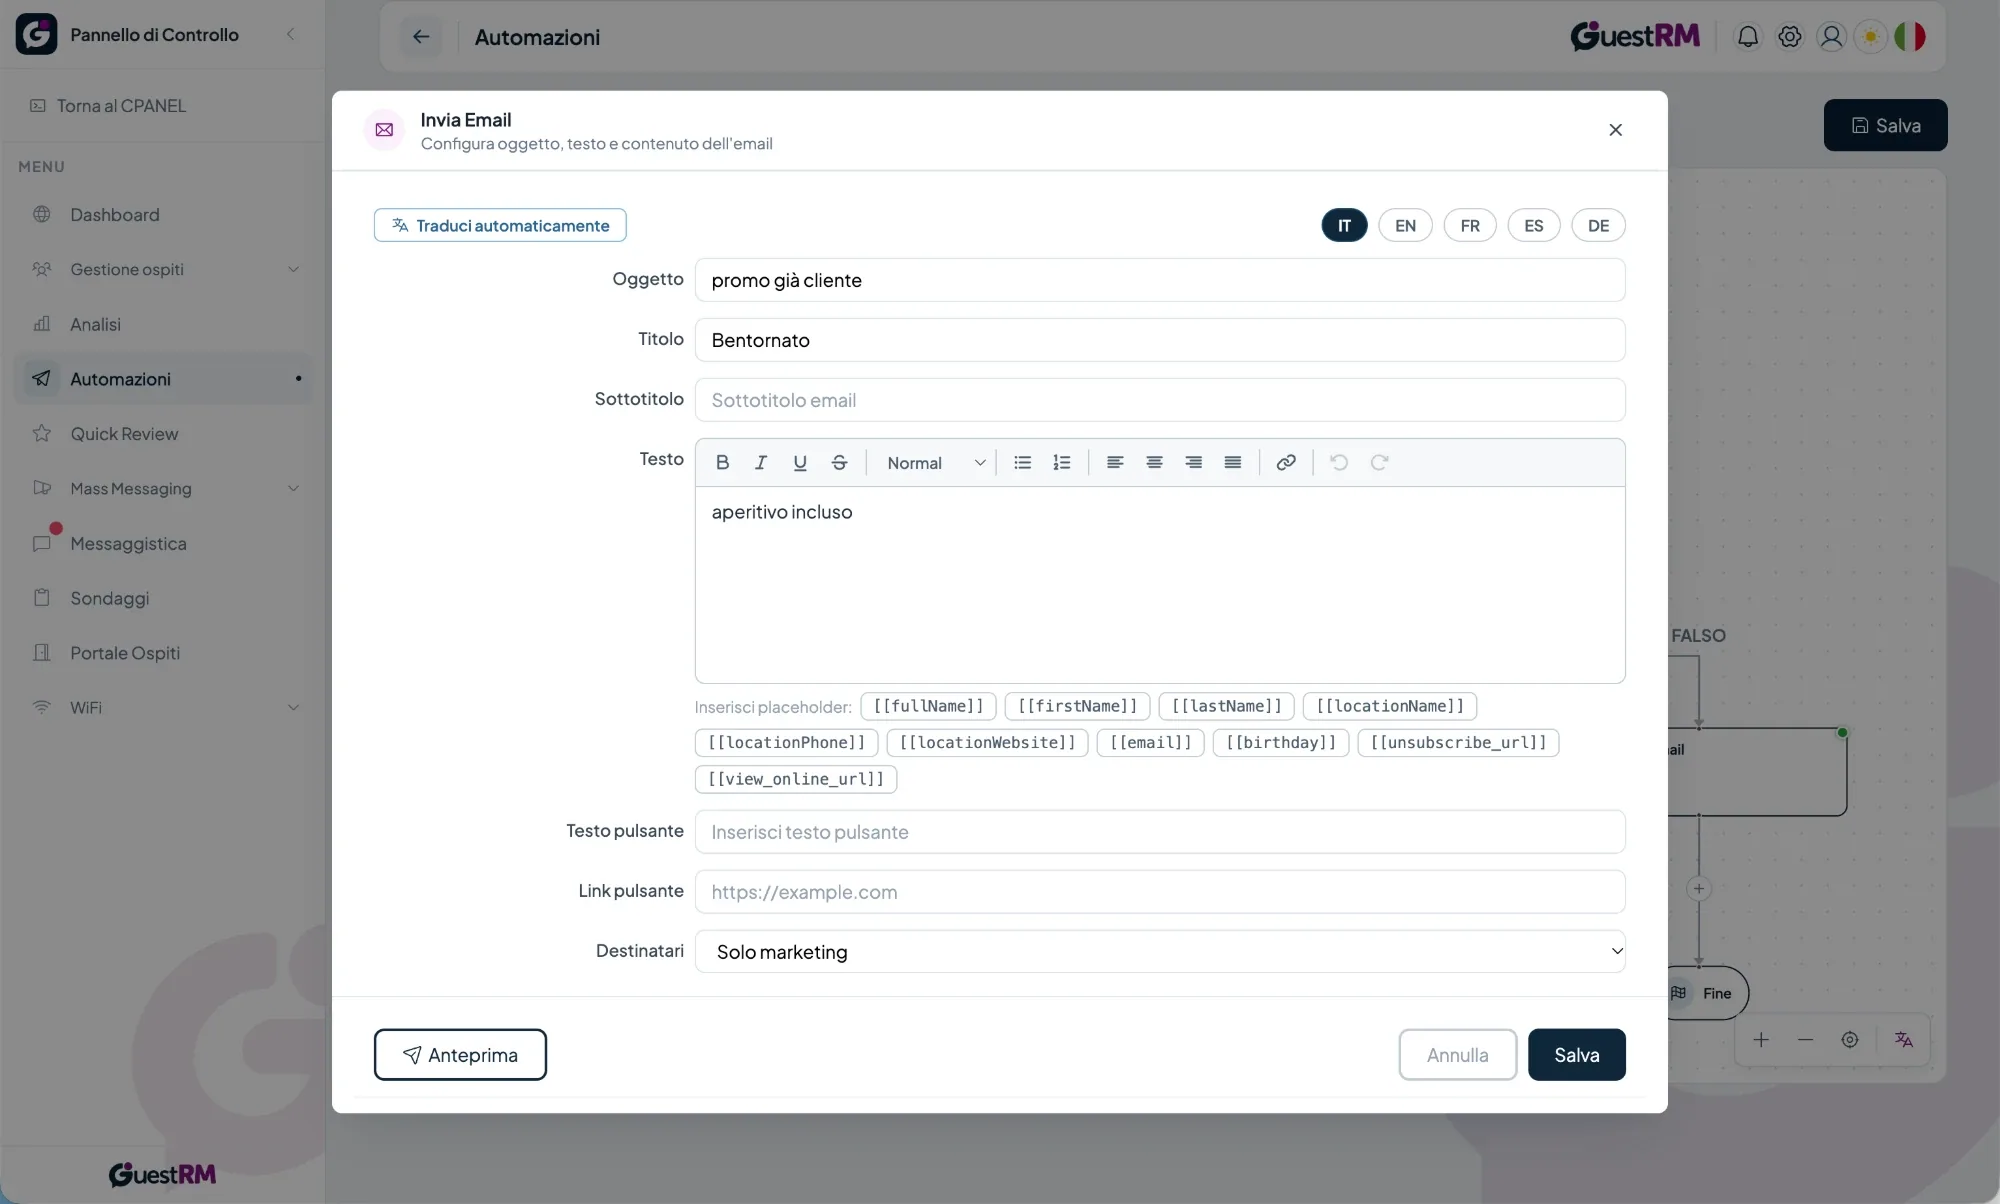Toggle strikethrough formatting in text editor

point(839,462)
